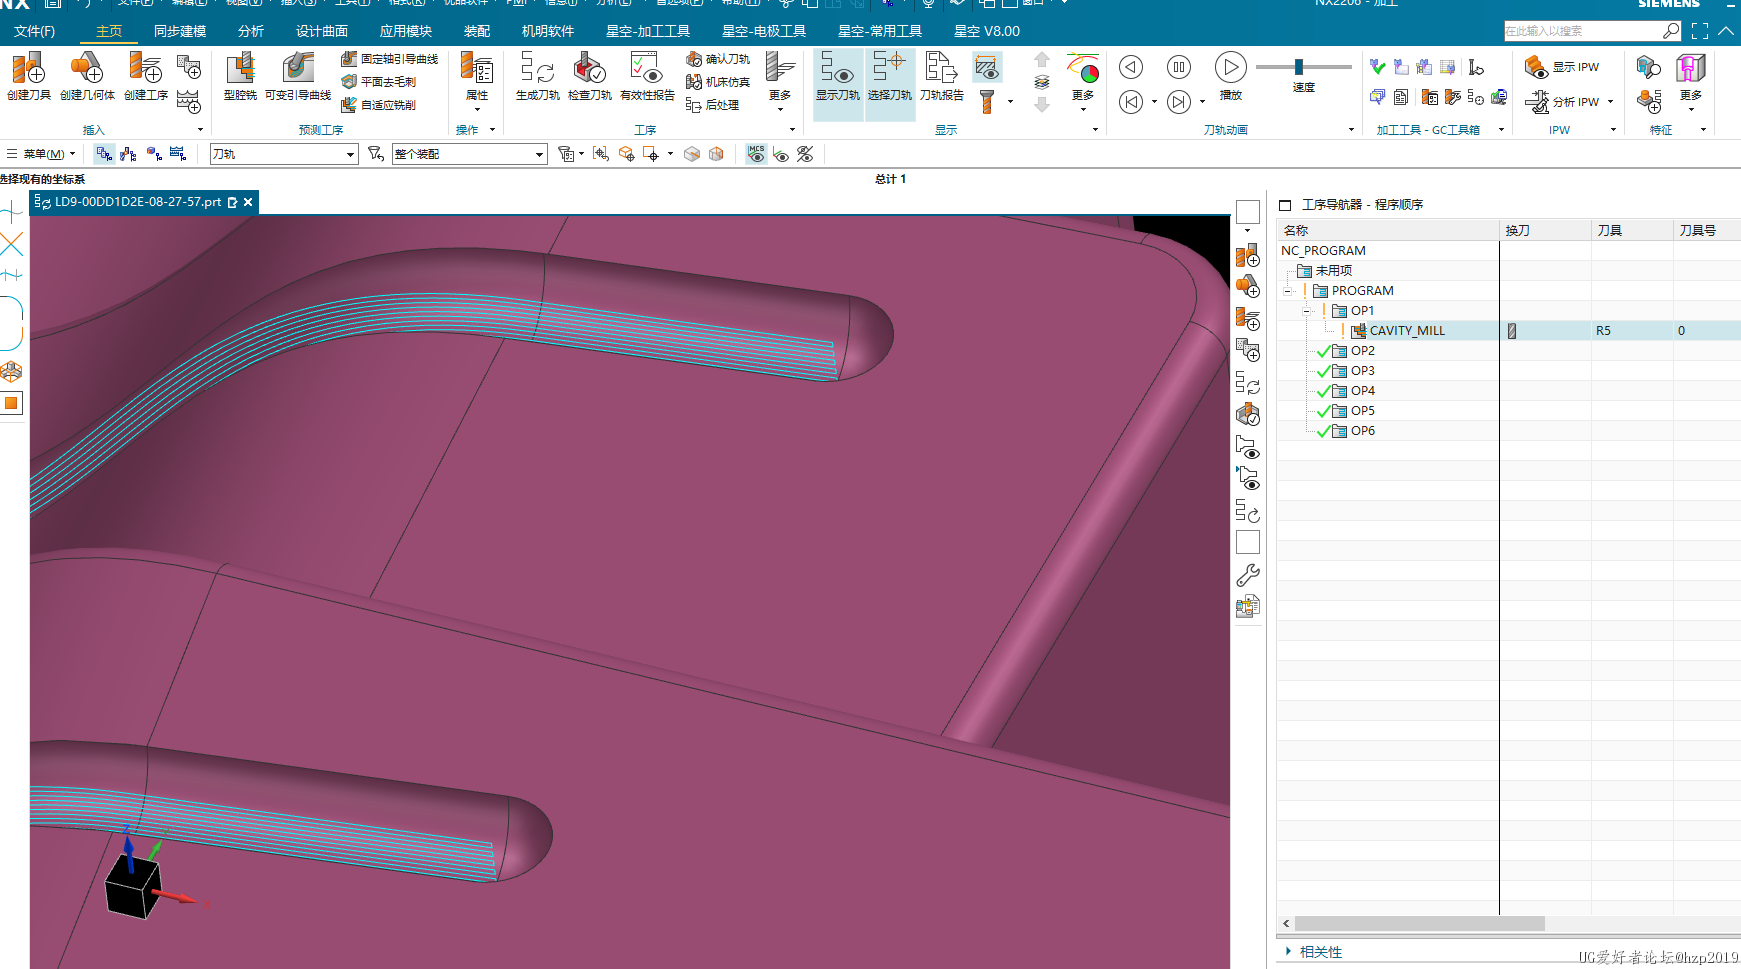Open 更多 in the 工序 group
The height and width of the screenshot is (969, 1741).
tap(780, 80)
